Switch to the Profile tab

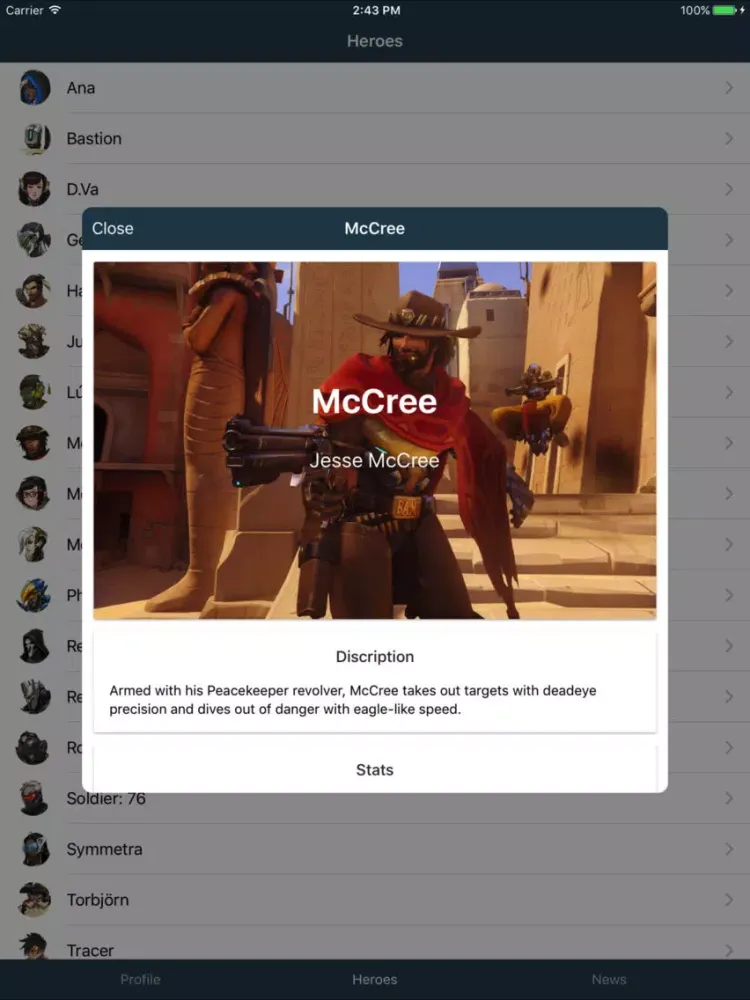click(x=140, y=979)
